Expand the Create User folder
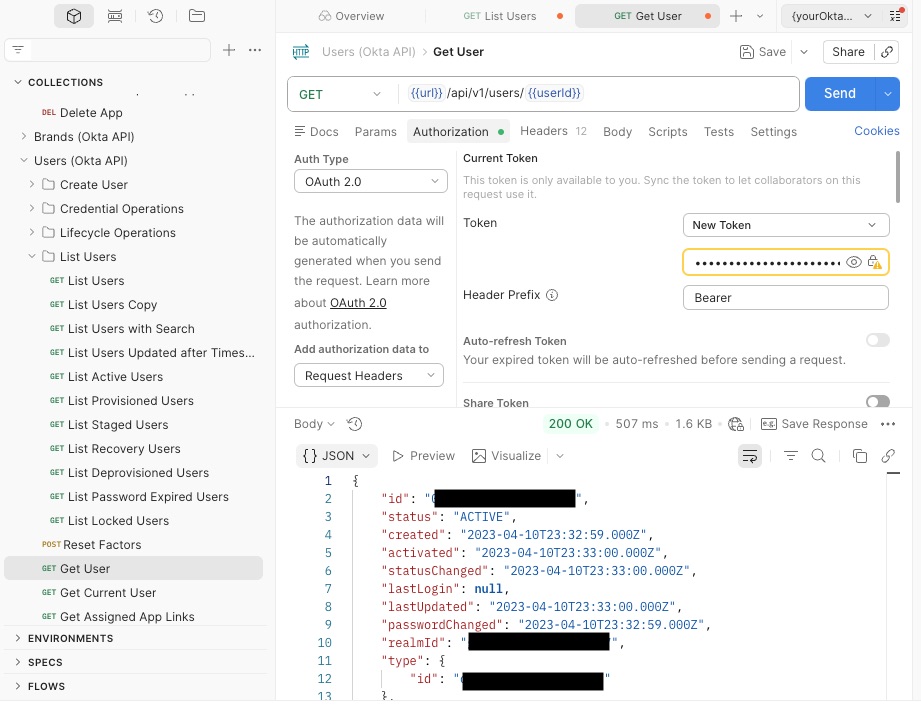The height and width of the screenshot is (706, 921). [32, 184]
